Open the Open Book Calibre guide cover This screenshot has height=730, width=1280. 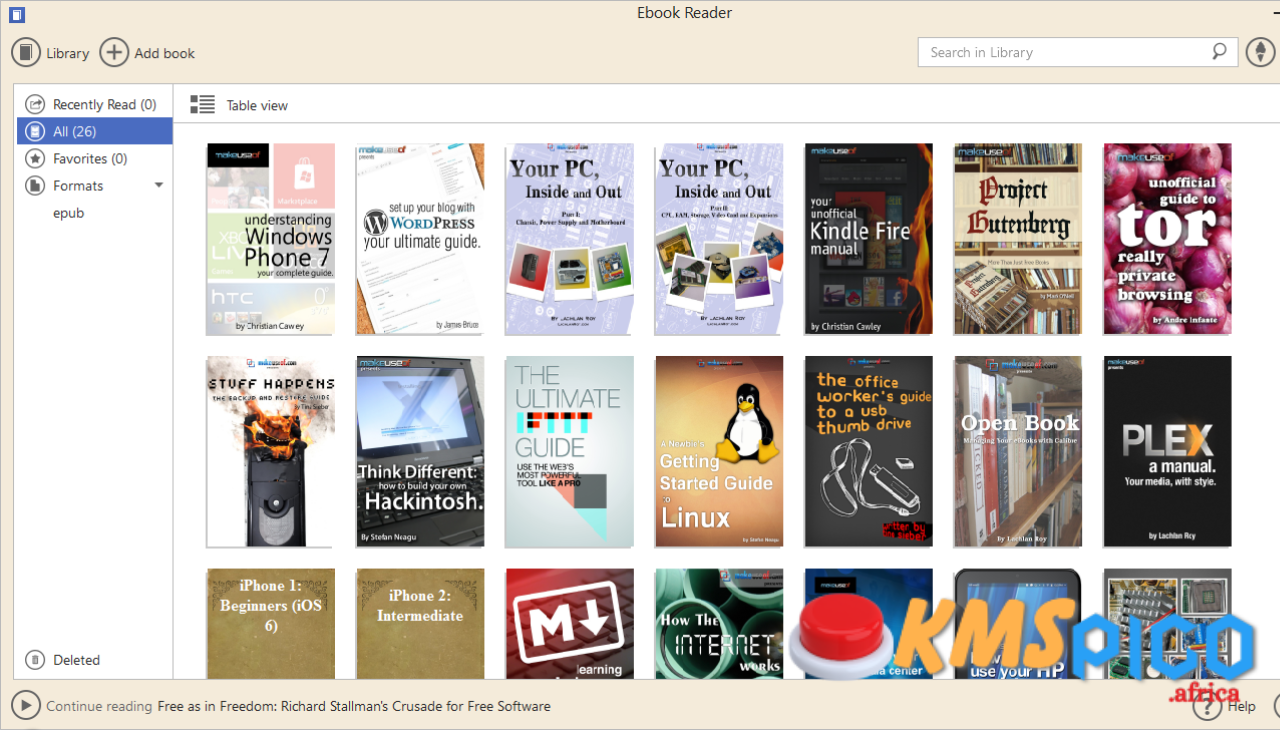tap(1018, 452)
